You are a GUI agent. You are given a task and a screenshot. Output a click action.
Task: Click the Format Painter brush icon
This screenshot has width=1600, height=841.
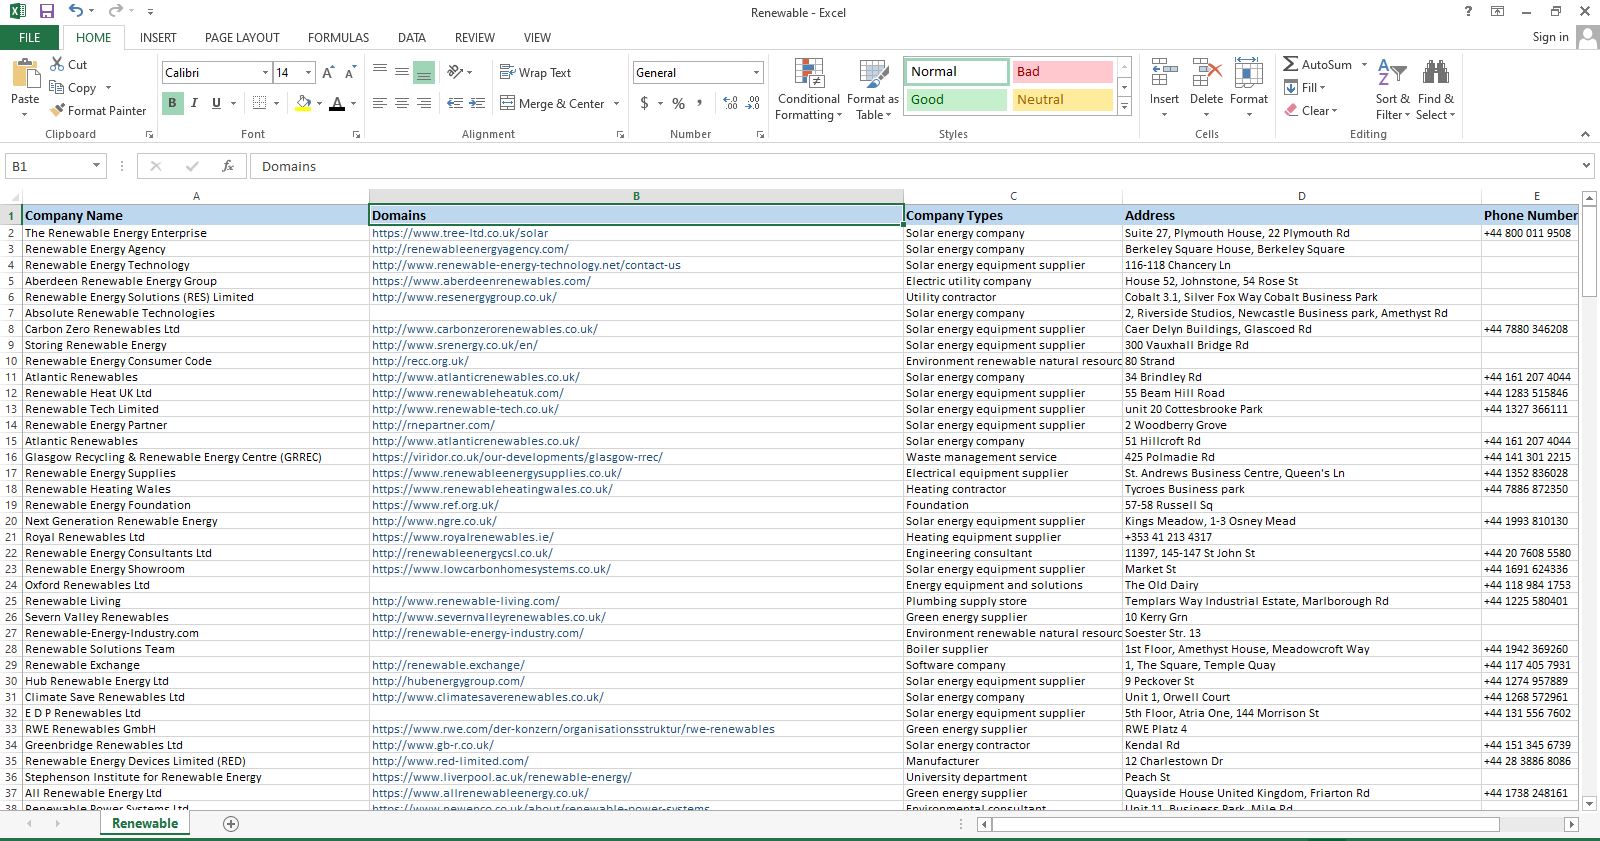(58, 111)
